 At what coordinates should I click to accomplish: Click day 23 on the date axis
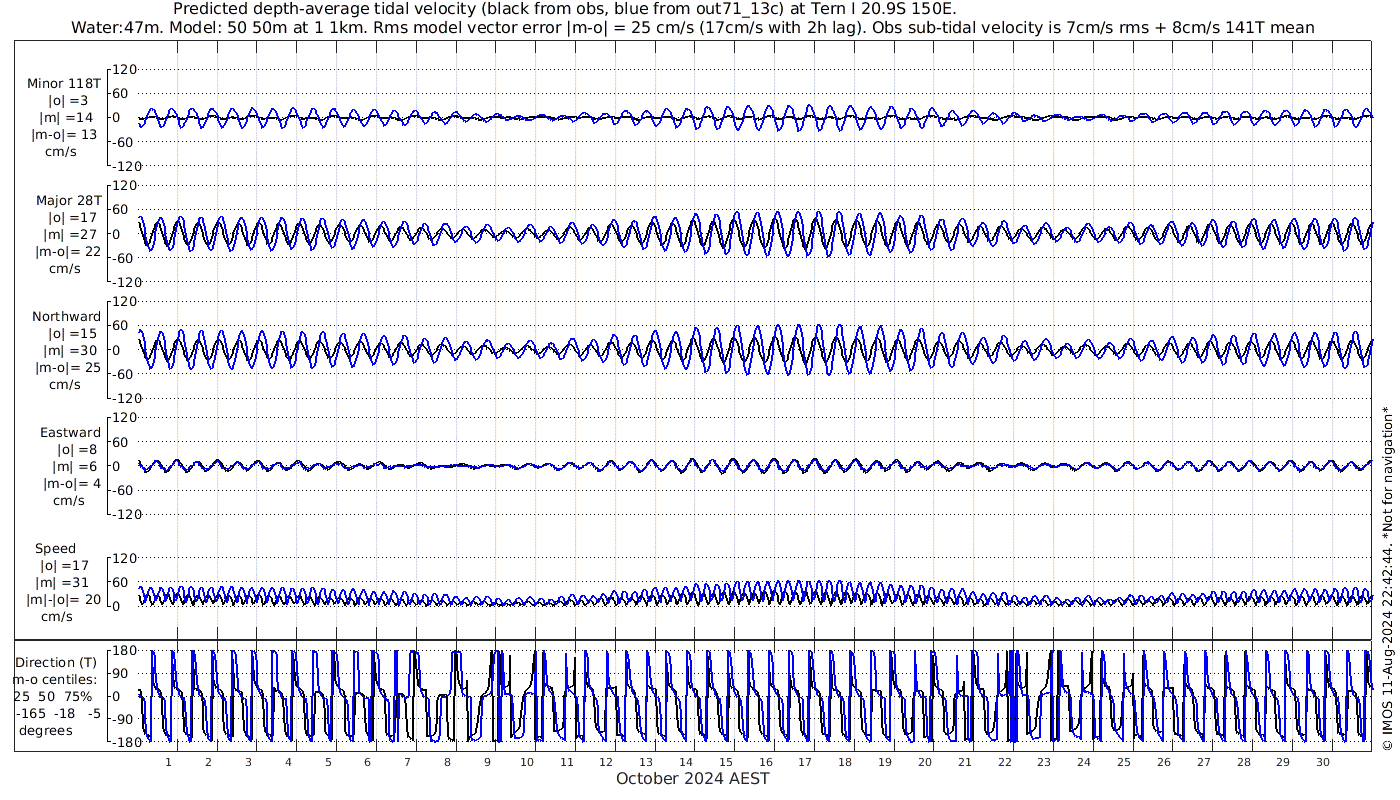(1044, 762)
